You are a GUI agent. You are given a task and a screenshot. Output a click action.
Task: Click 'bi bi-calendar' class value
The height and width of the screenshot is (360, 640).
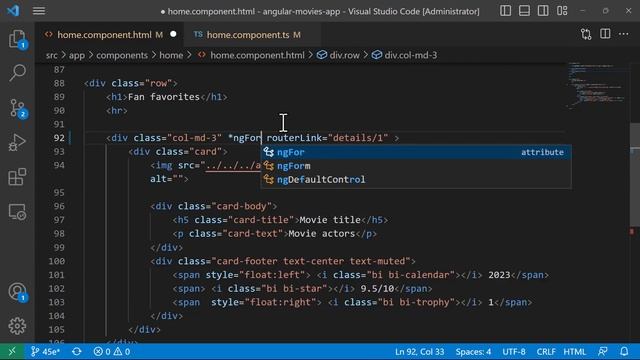411,275
